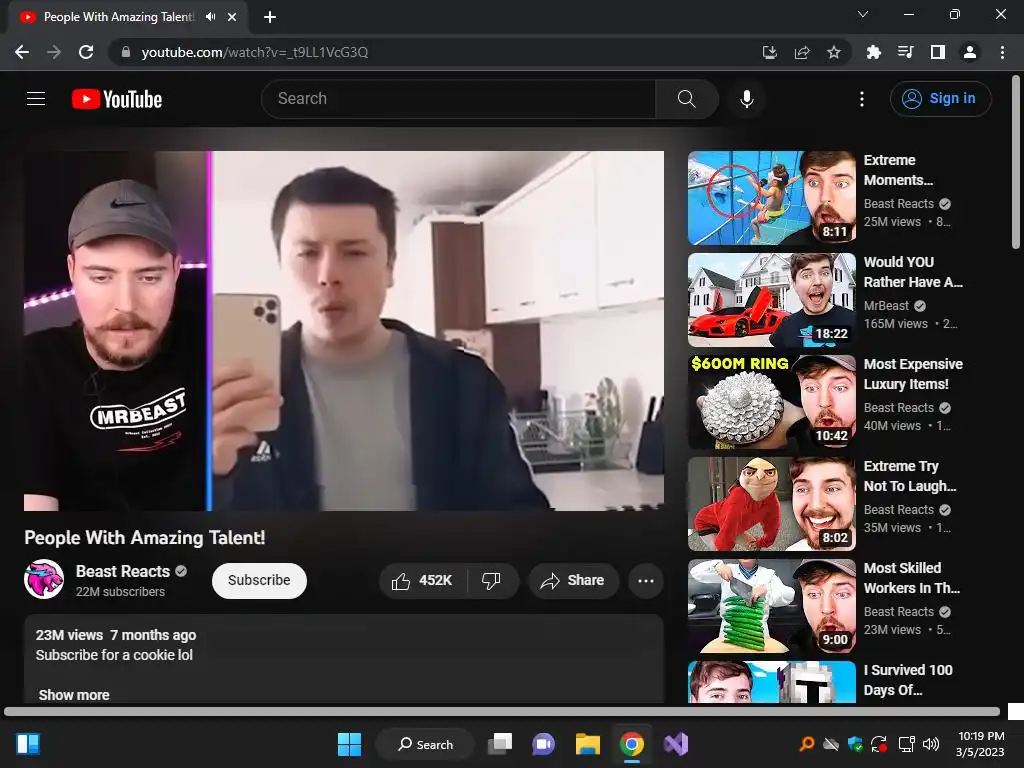The image size is (1024, 768).
Task: Open media controls icon in Chrome toolbar
Action: (906, 52)
